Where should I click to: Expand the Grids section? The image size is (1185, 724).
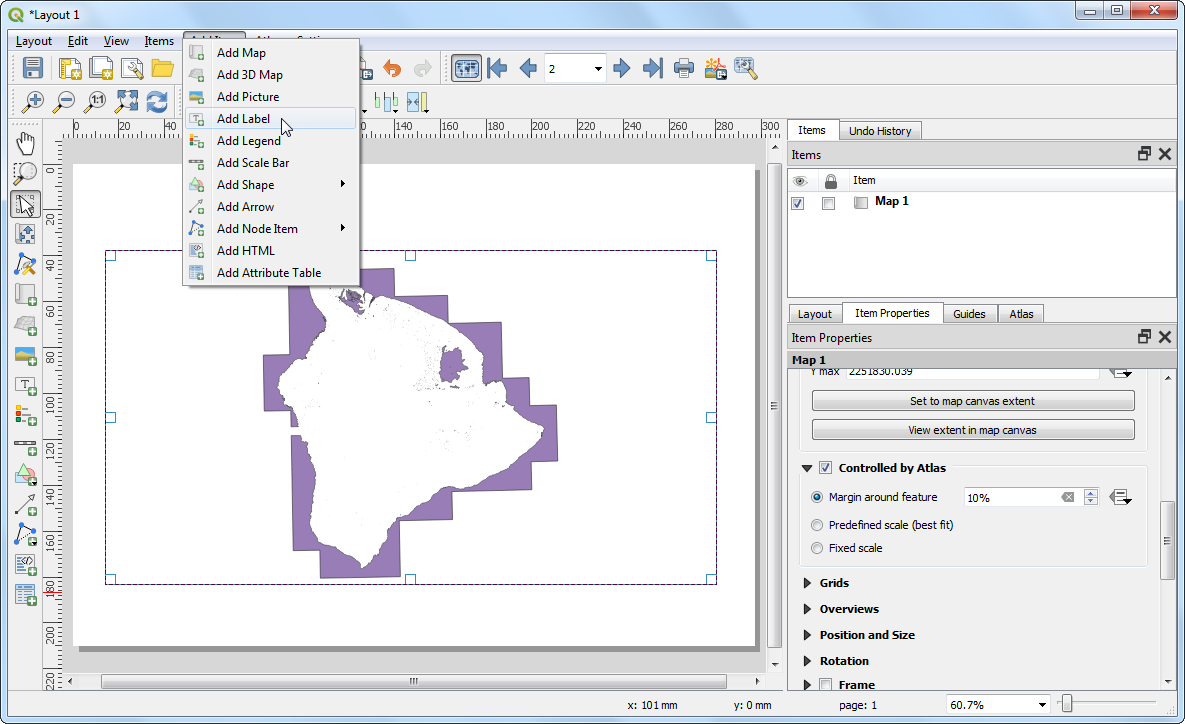tap(808, 583)
